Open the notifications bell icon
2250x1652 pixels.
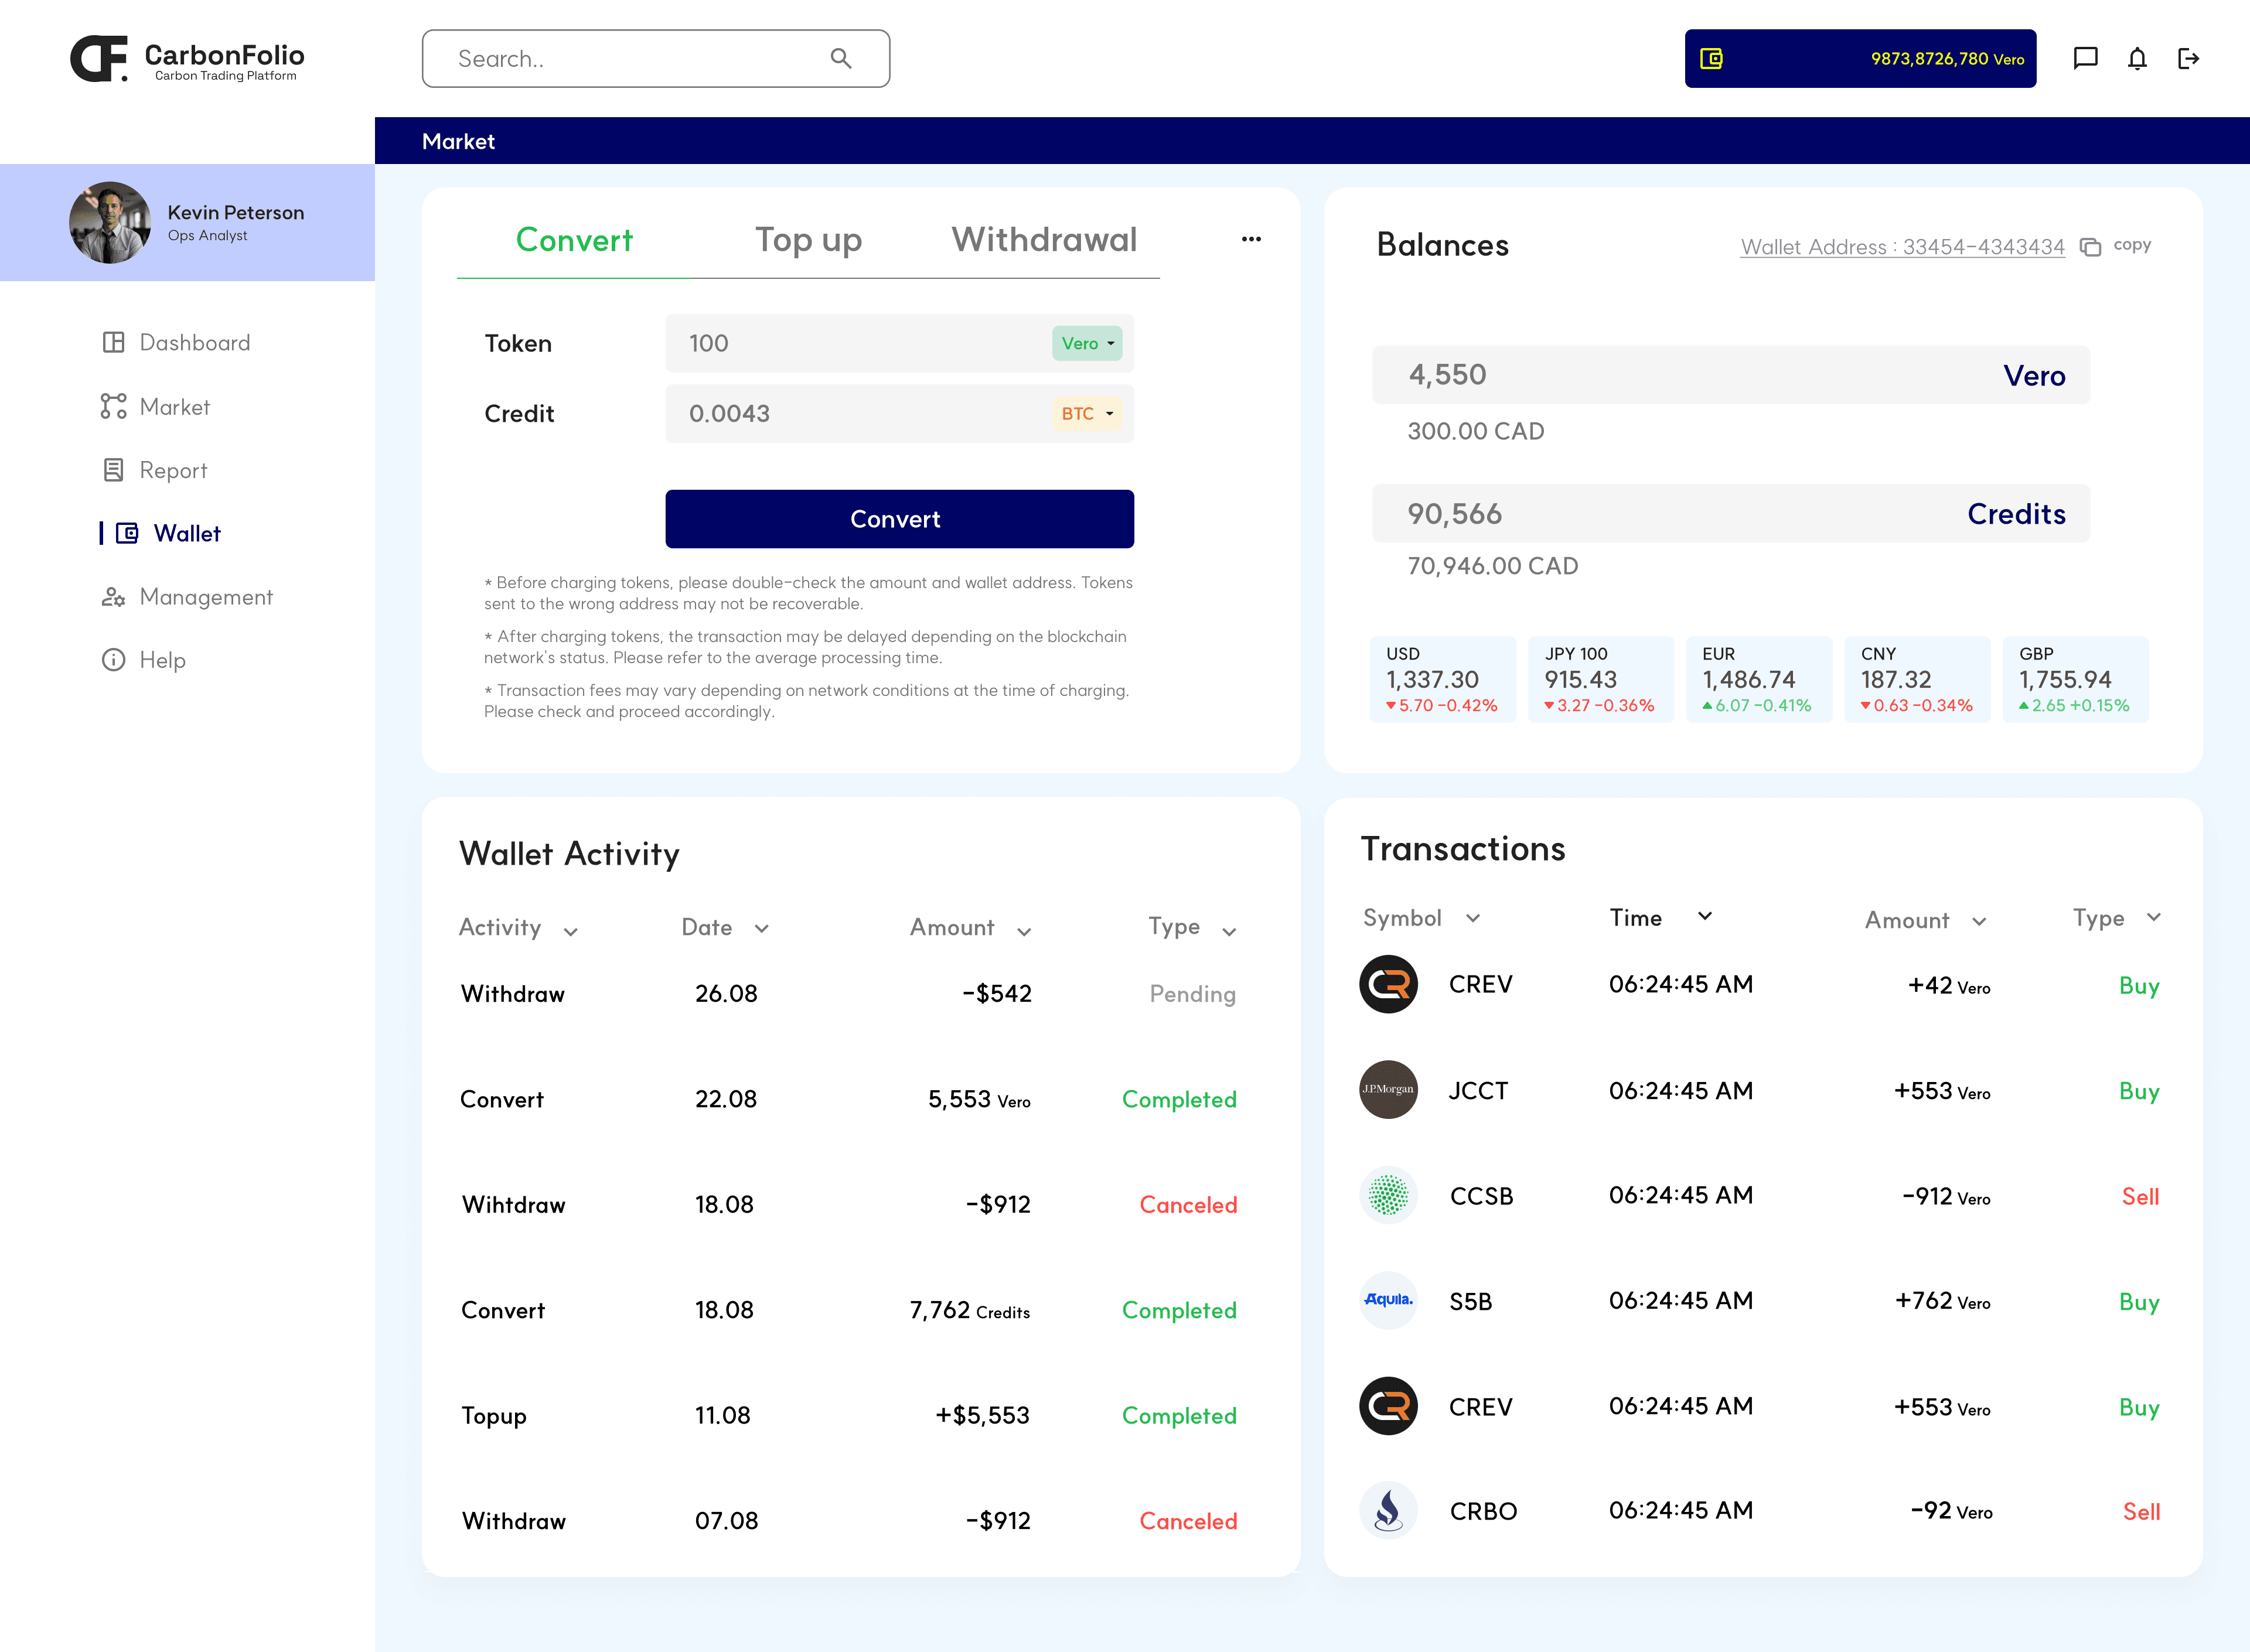2137,58
